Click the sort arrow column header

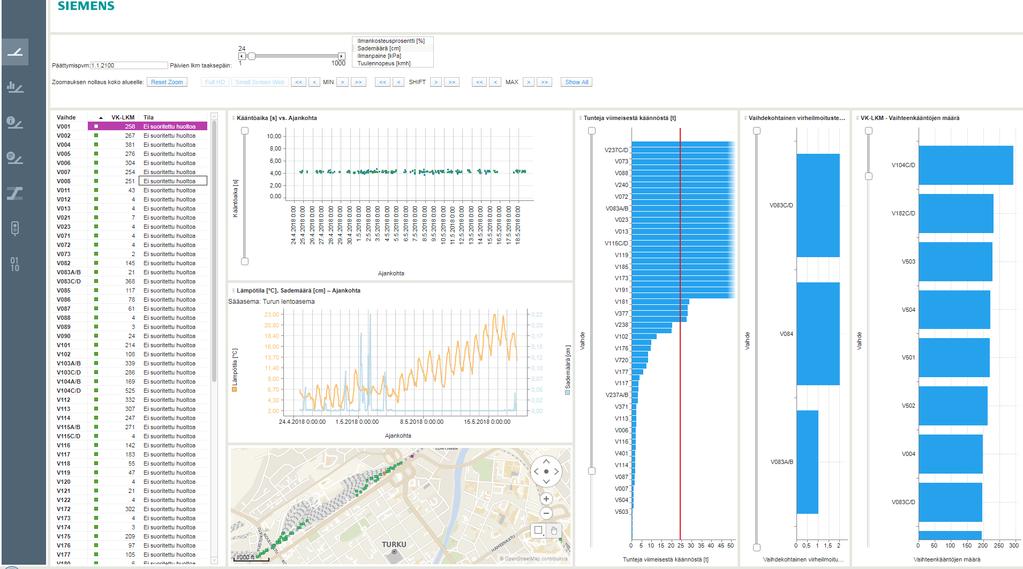point(100,117)
